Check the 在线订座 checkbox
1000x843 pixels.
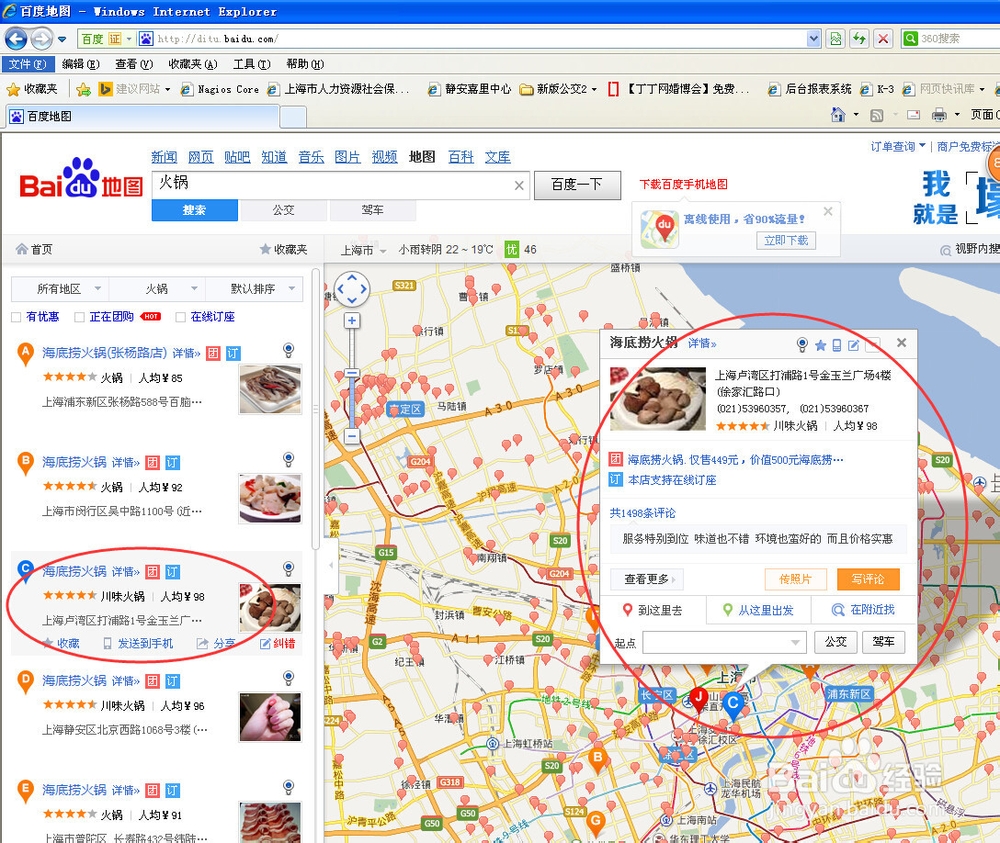point(180,318)
